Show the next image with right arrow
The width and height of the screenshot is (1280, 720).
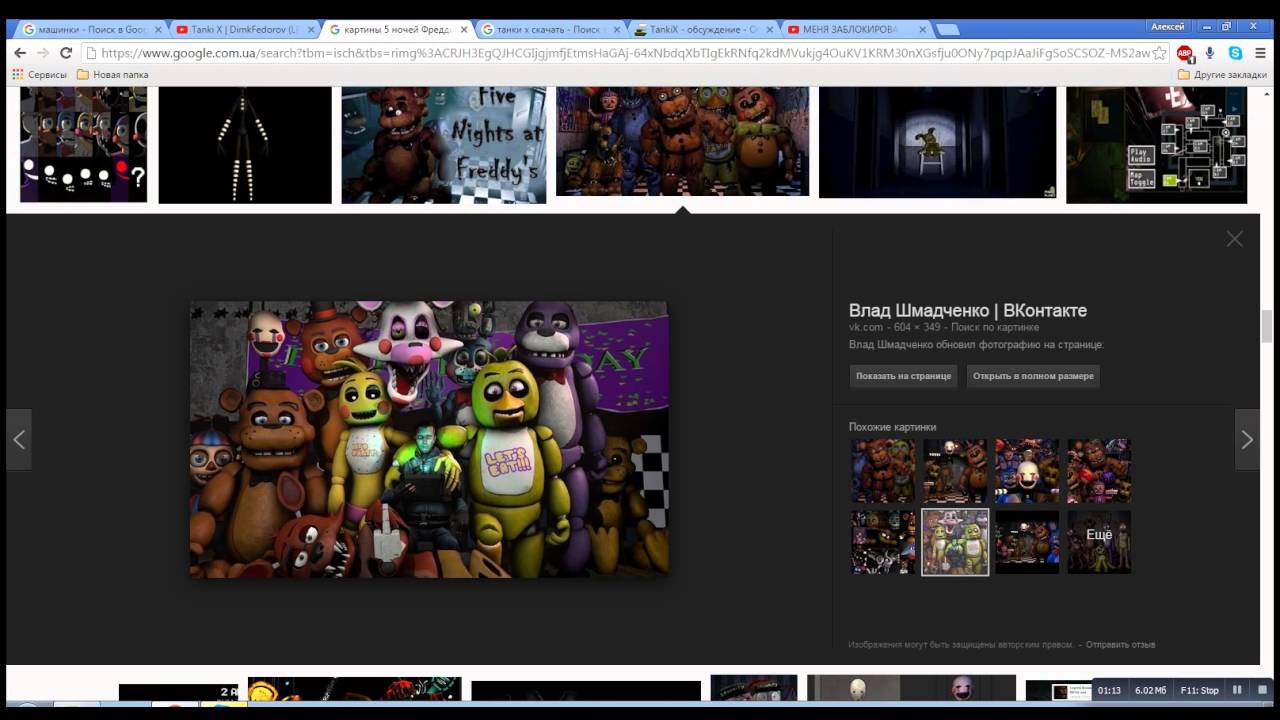click(1247, 439)
